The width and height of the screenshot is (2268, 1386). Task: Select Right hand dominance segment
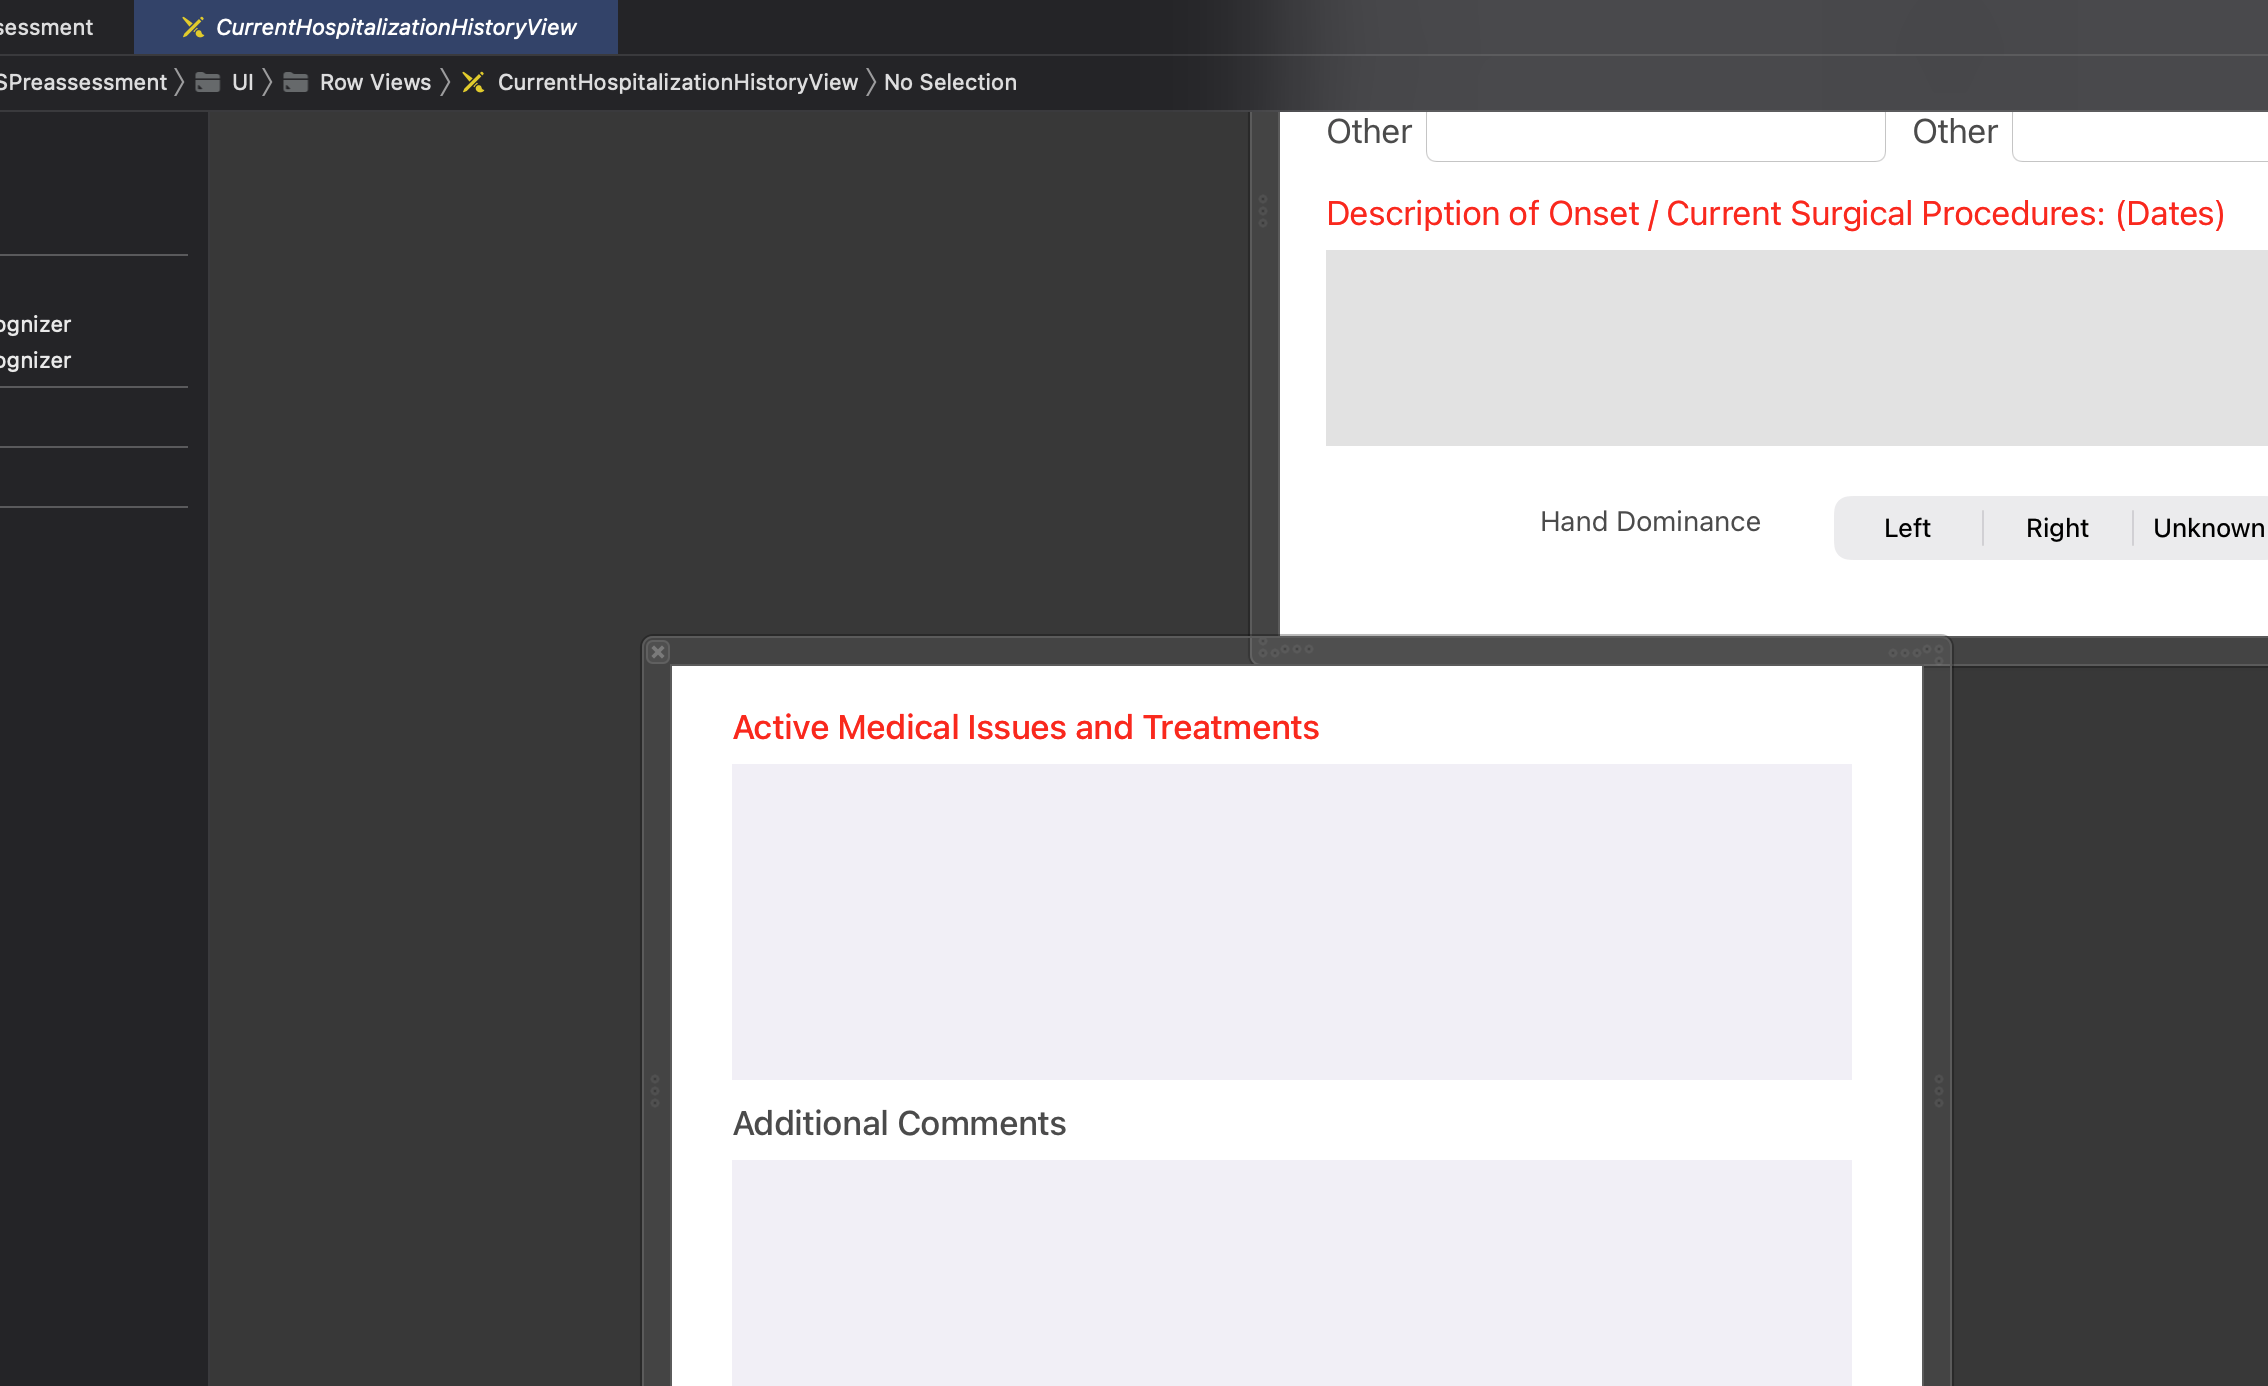2057,528
